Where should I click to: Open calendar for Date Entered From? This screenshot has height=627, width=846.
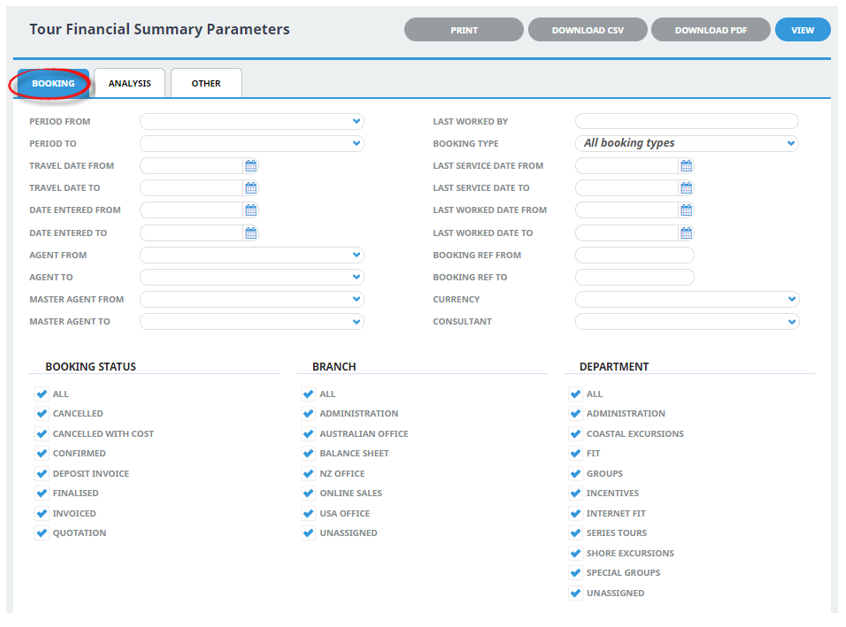point(251,210)
